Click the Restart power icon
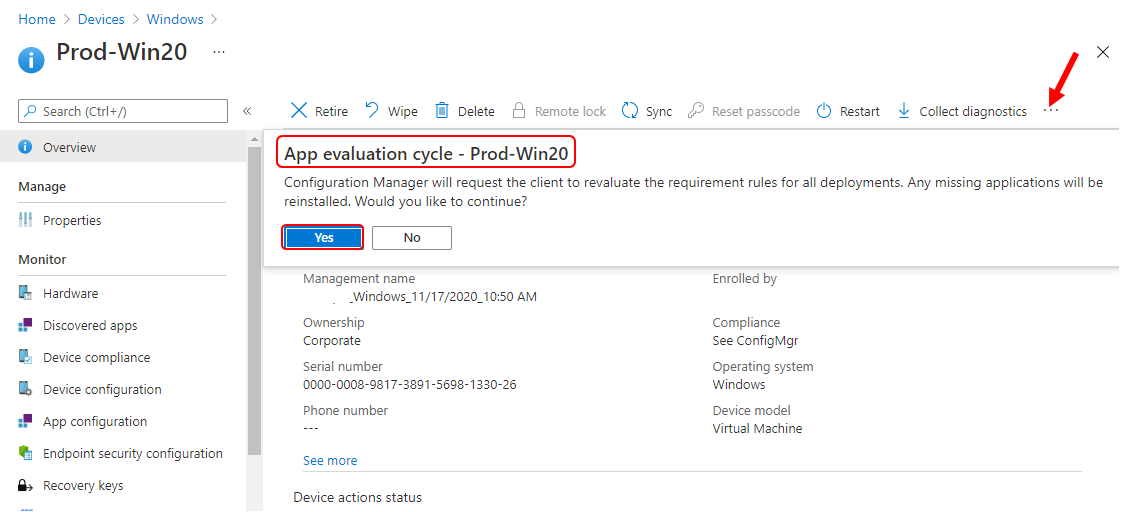Image resolution: width=1121 pixels, height=512 pixels. [824, 110]
